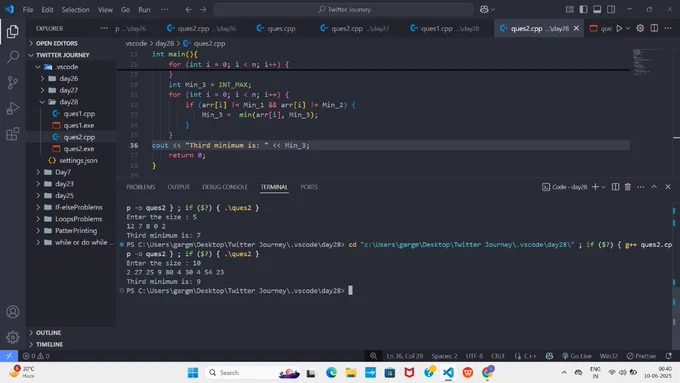Click the Run Code play icon

[x=619, y=28]
